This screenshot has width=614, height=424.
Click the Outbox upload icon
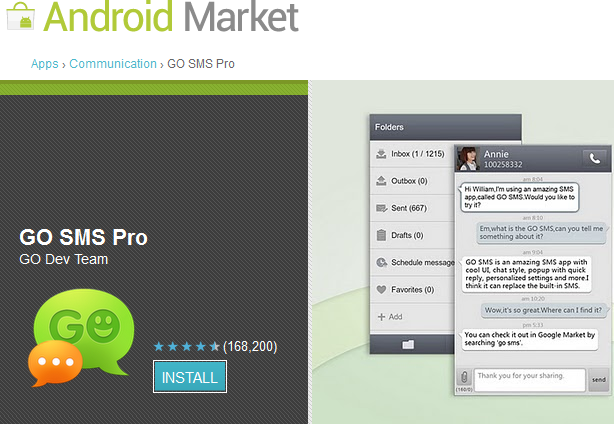pyautogui.click(x=381, y=181)
